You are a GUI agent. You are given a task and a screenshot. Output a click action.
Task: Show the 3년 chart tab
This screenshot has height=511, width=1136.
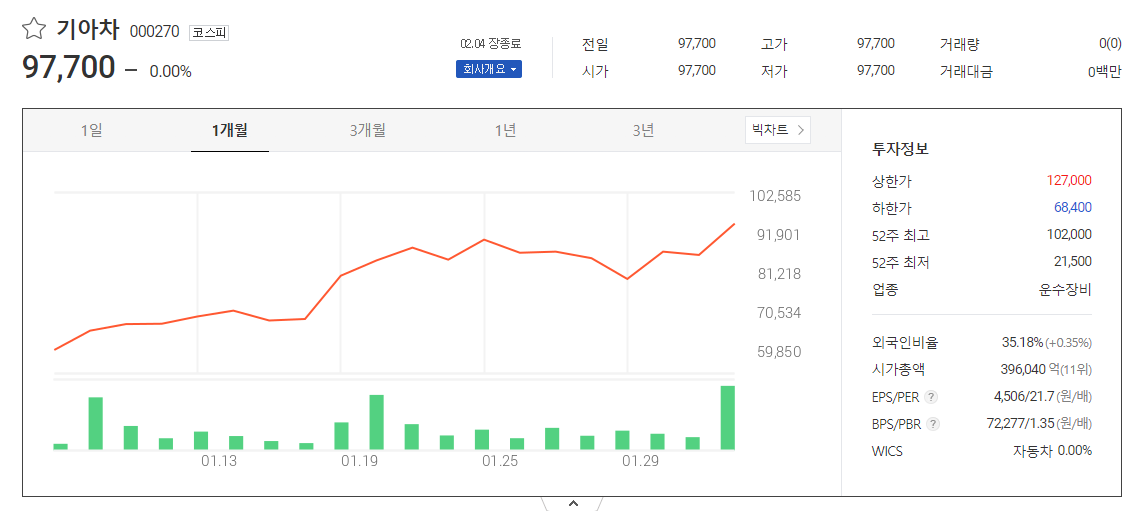[x=643, y=130]
